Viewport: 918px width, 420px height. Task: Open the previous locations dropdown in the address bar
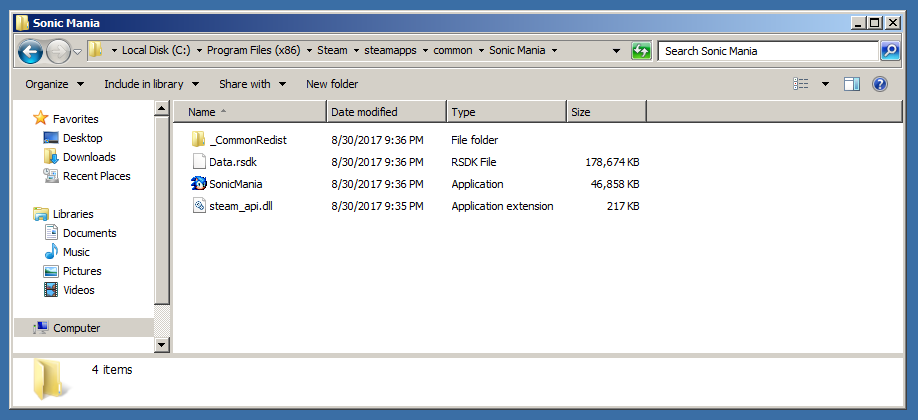[616, 51]
